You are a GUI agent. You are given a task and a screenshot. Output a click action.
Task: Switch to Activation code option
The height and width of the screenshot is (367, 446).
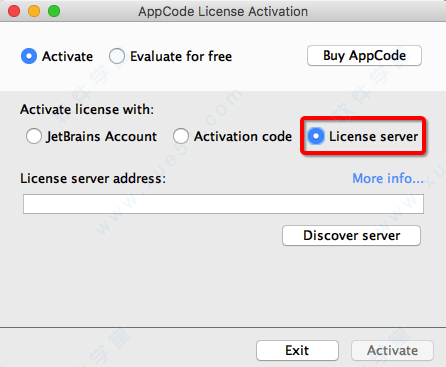coord(181,136)
